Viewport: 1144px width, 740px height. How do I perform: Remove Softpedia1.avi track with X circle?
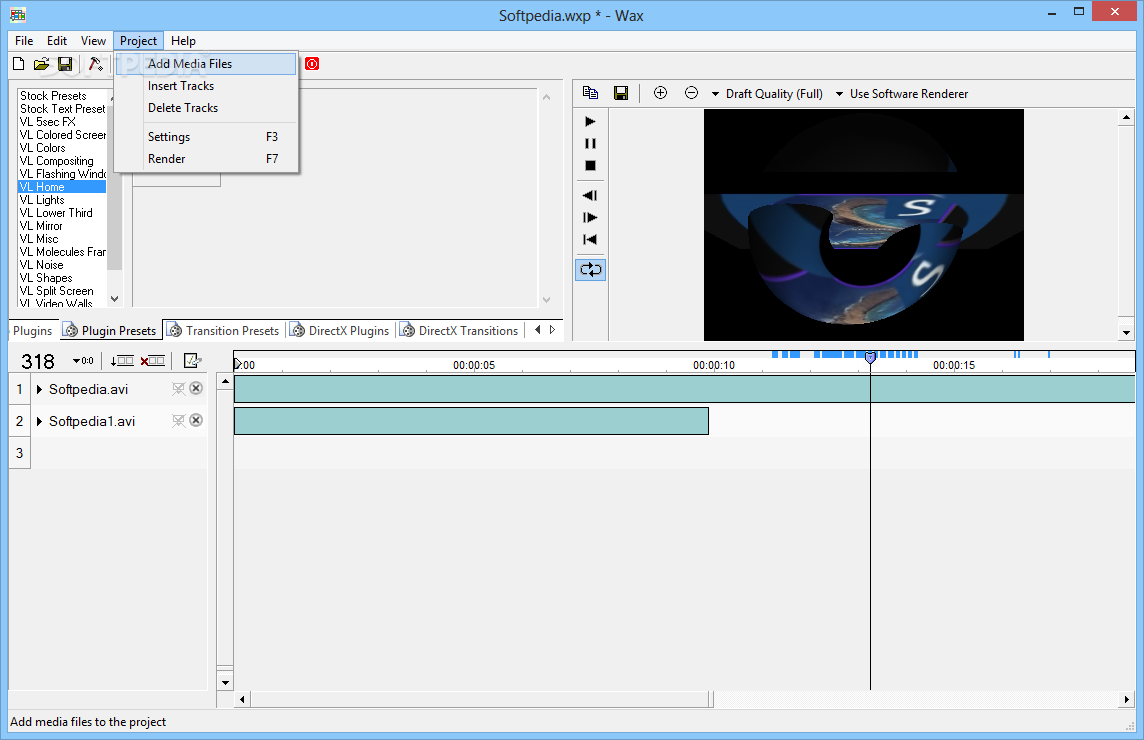196,420
